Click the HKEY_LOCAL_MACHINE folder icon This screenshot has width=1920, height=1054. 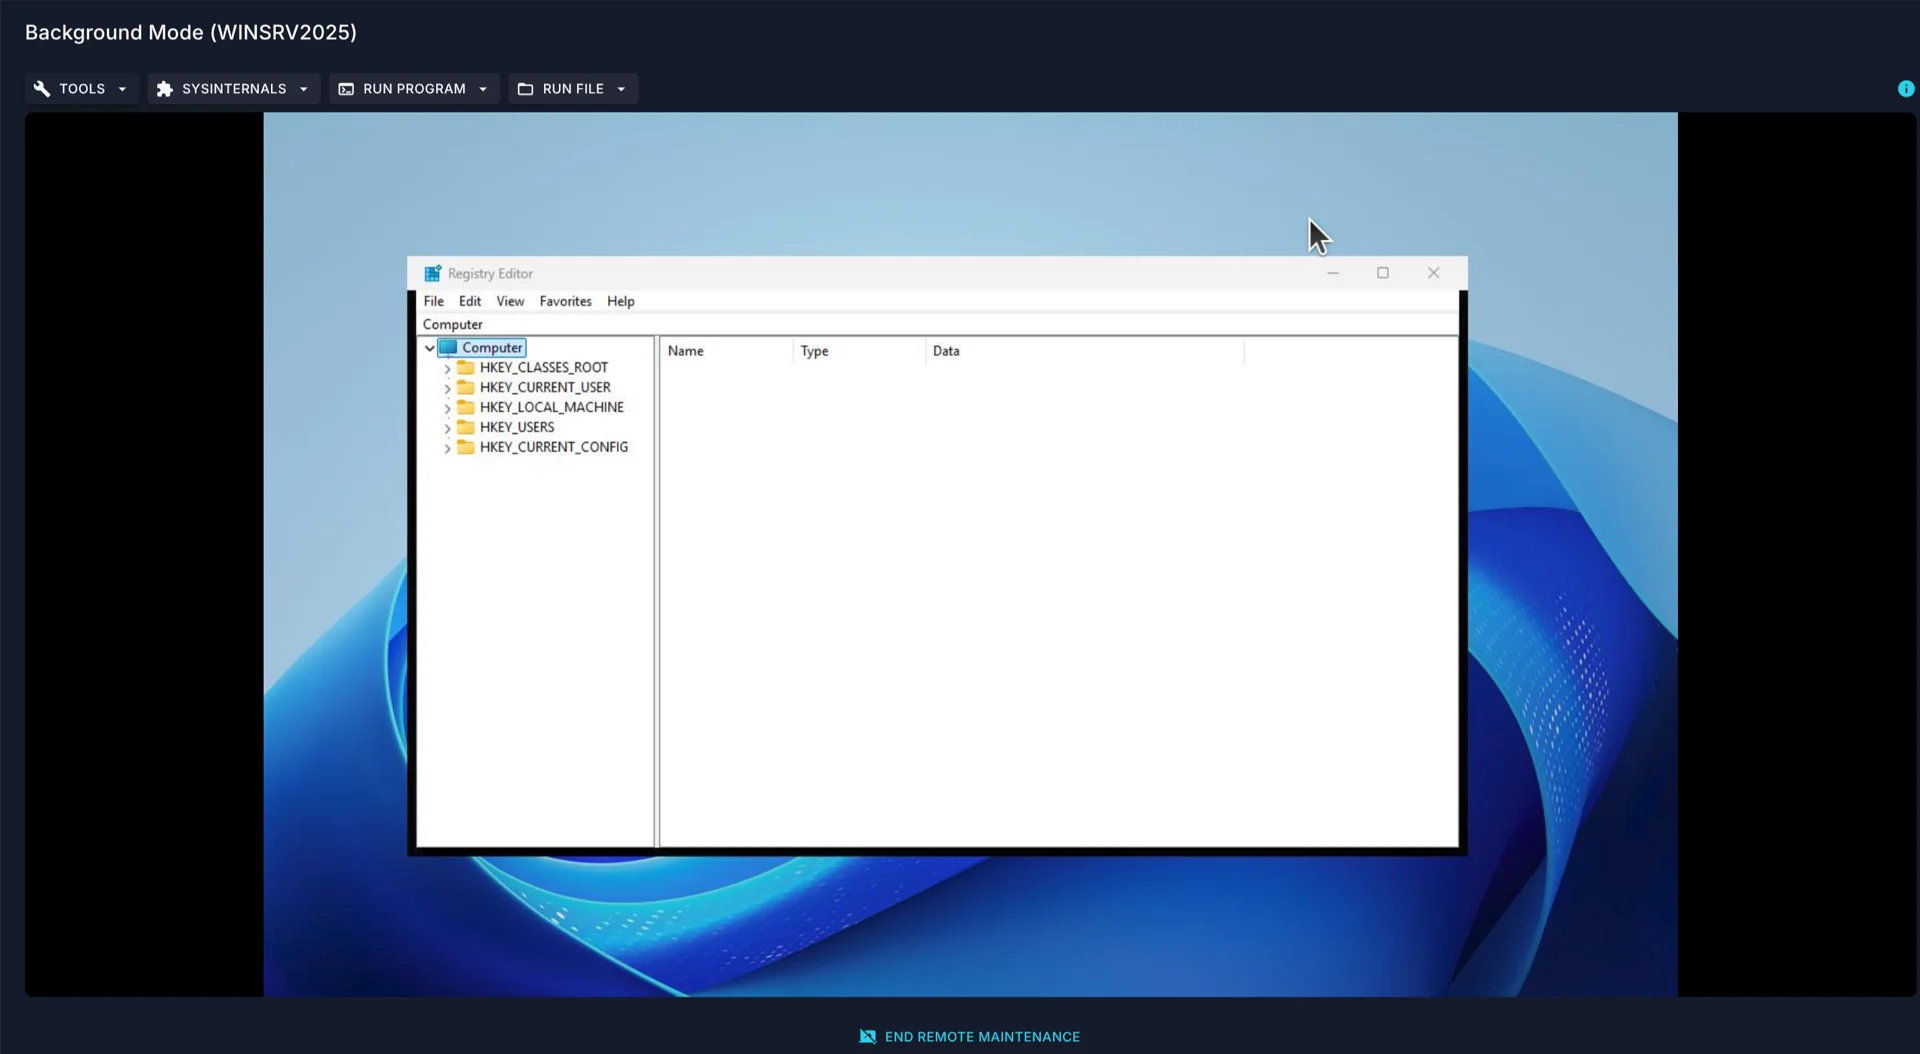pyautogui.click(x=466, y=407)
